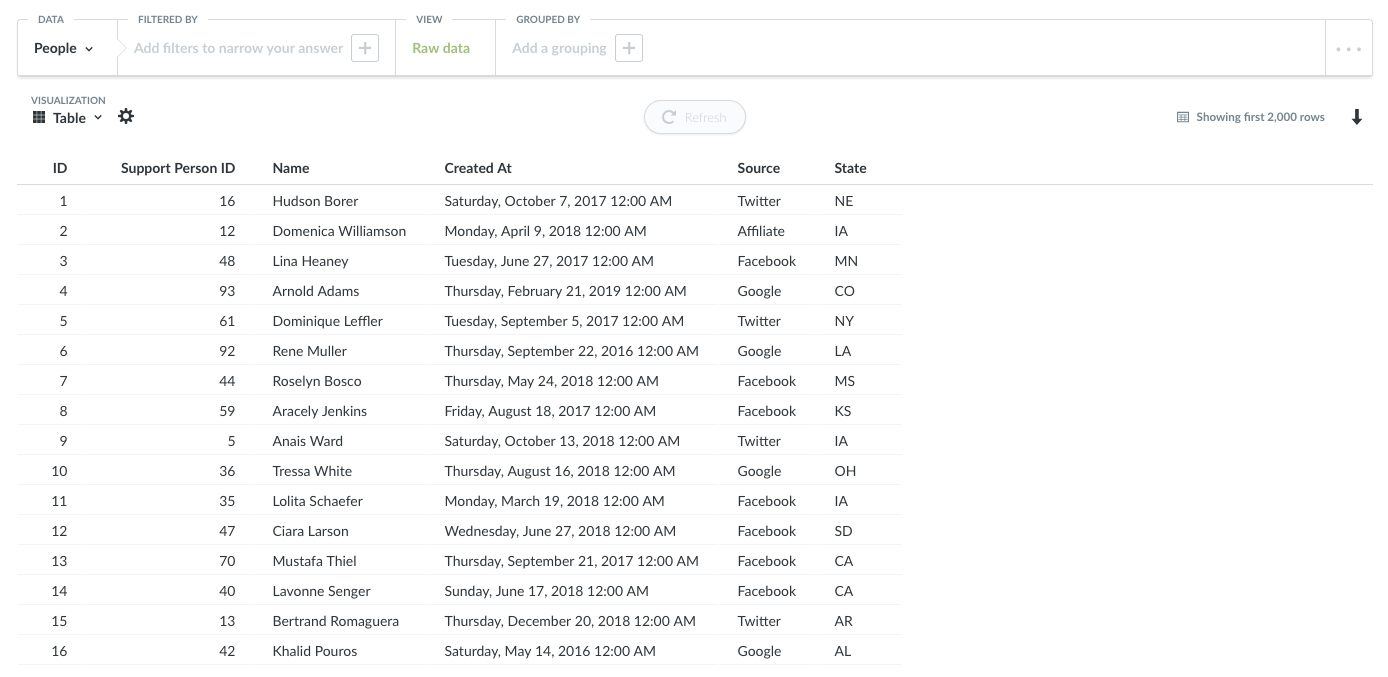Select the 'Roselyn Bosco' cell
The width and height of the screenshot is (1388, 677).
[317, 381]
